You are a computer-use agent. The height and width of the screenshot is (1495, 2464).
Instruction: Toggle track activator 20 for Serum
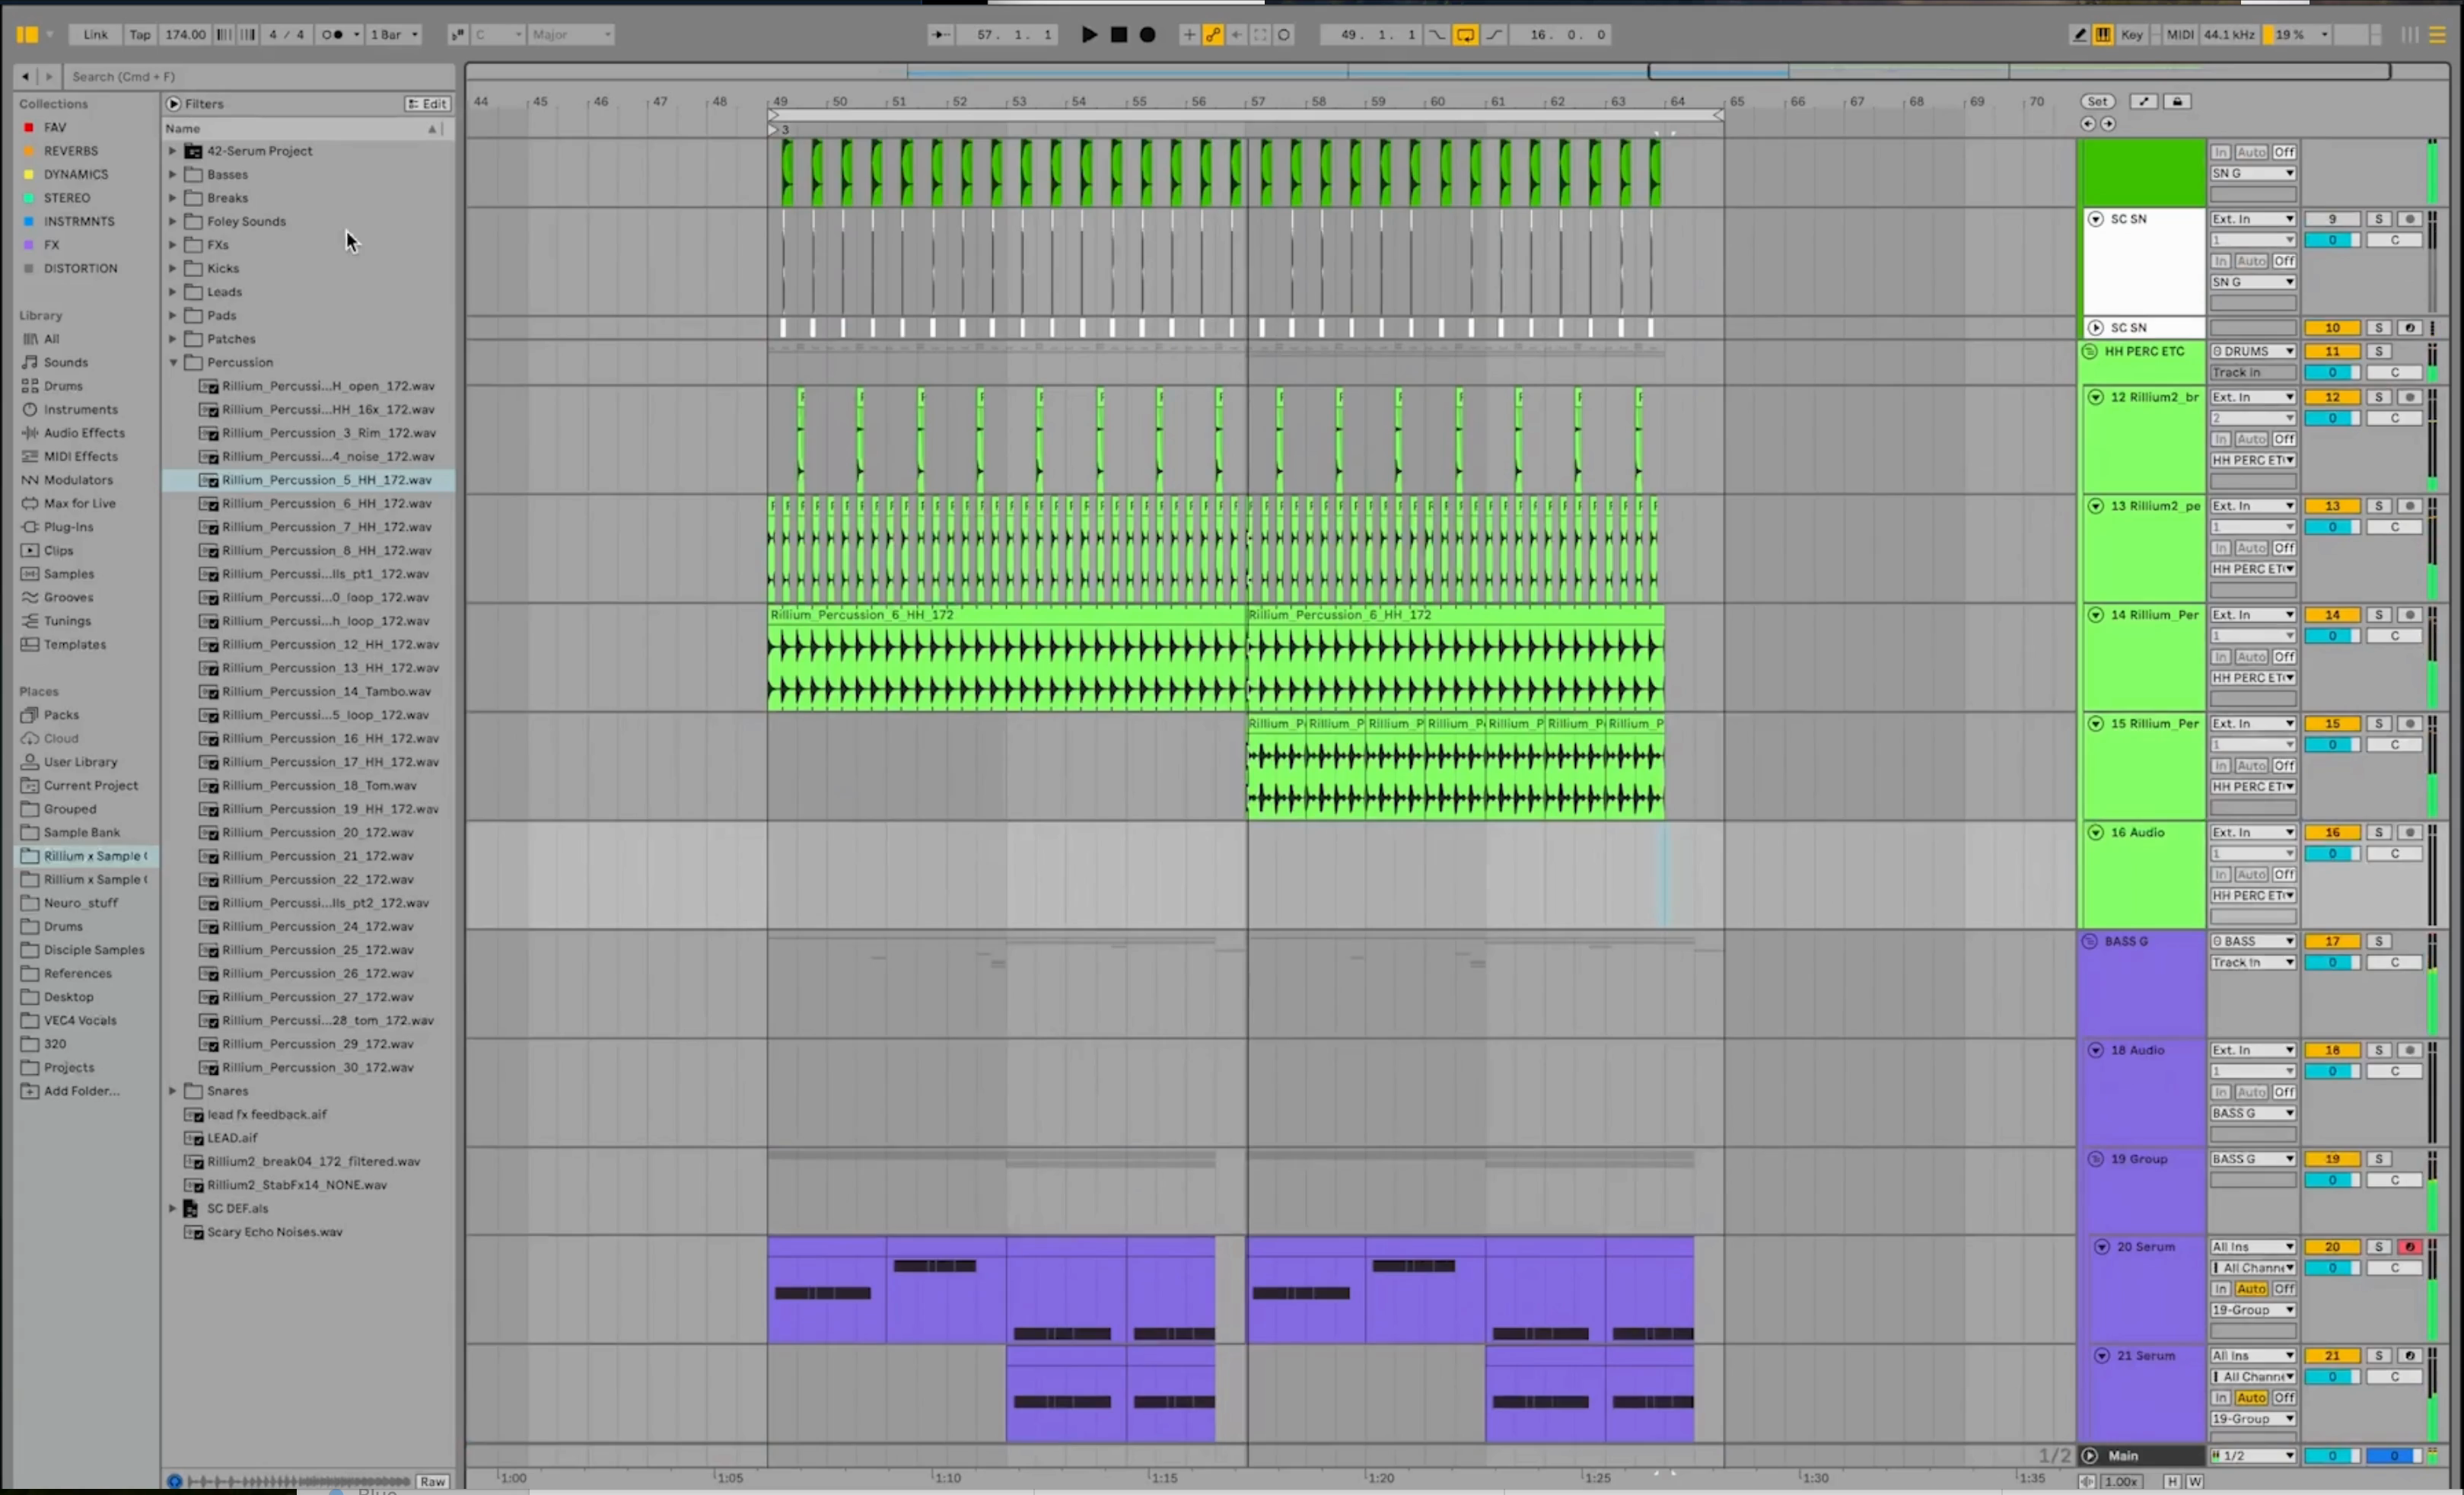2332,1247
